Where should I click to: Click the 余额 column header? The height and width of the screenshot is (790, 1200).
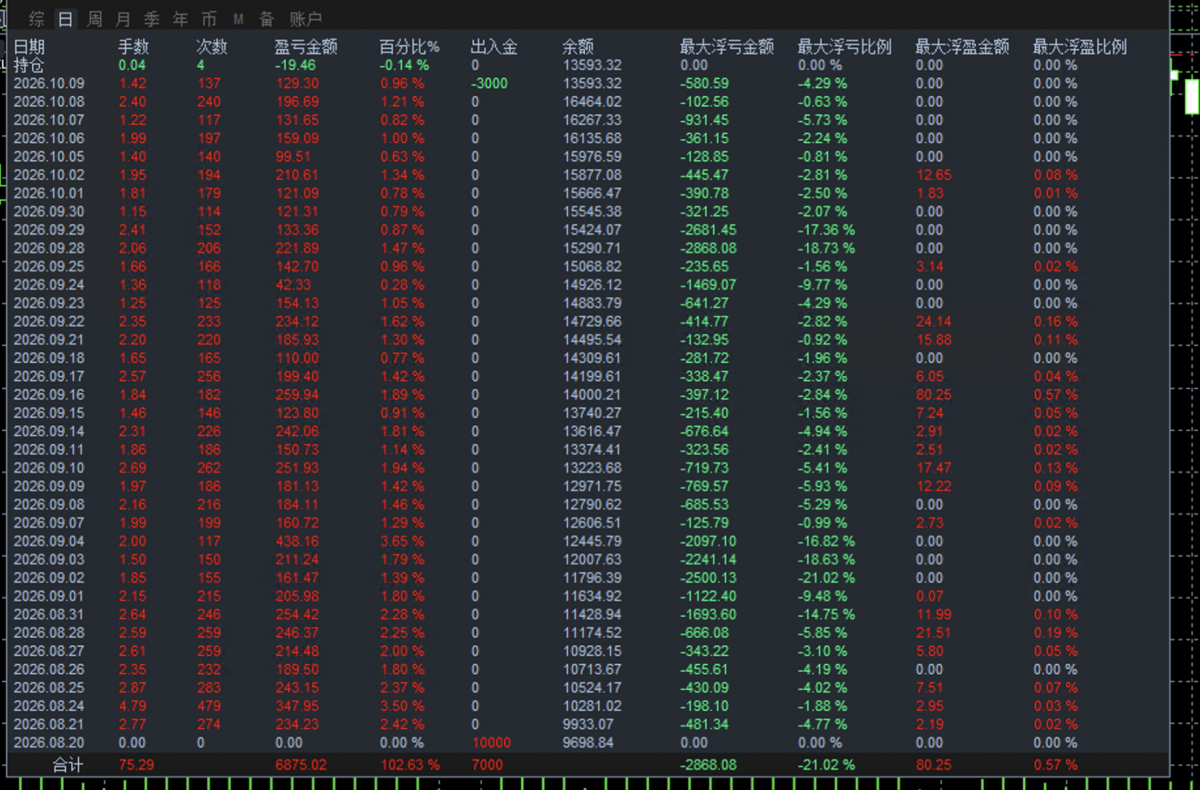click(x=579, y=47)
